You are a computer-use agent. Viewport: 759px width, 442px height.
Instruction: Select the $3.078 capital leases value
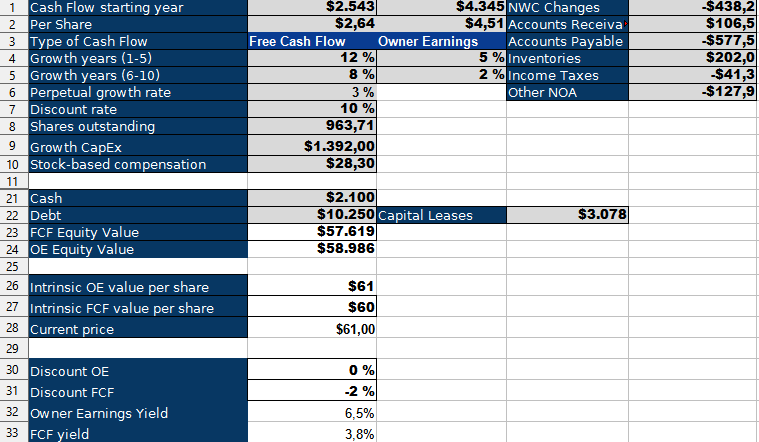[567, 215]
